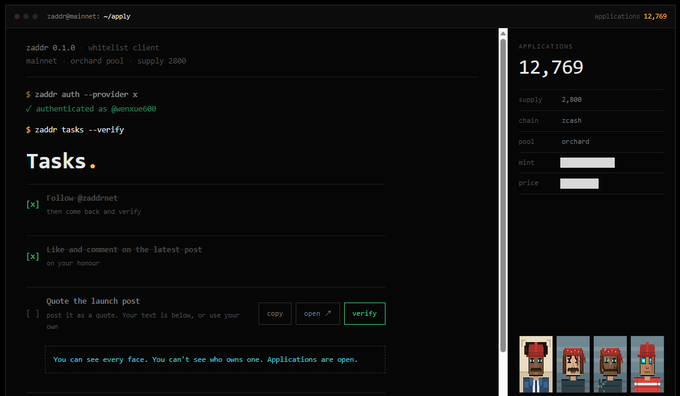Select the third avatar thumbnail with beard
The image size is (680, 396).
[x=610, y=364]
